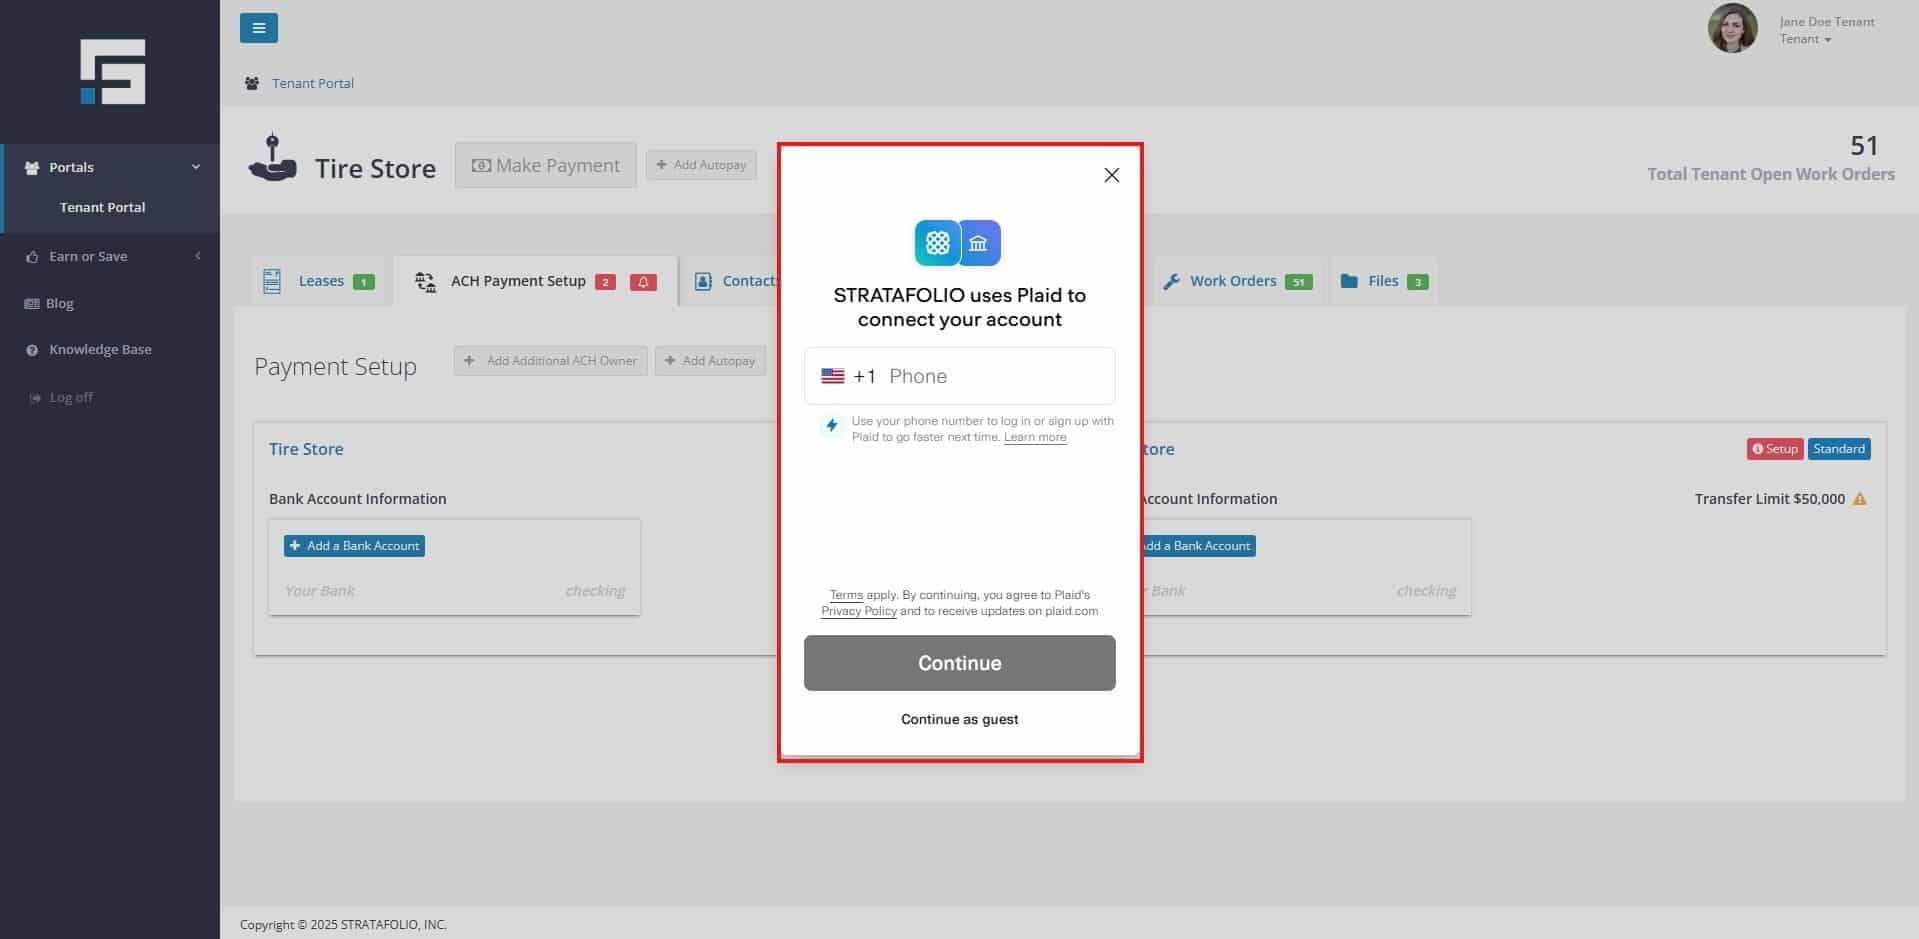Expand the Portals sidebar section
Screen dimensions: 1919x939
click(x=110, y=167)
